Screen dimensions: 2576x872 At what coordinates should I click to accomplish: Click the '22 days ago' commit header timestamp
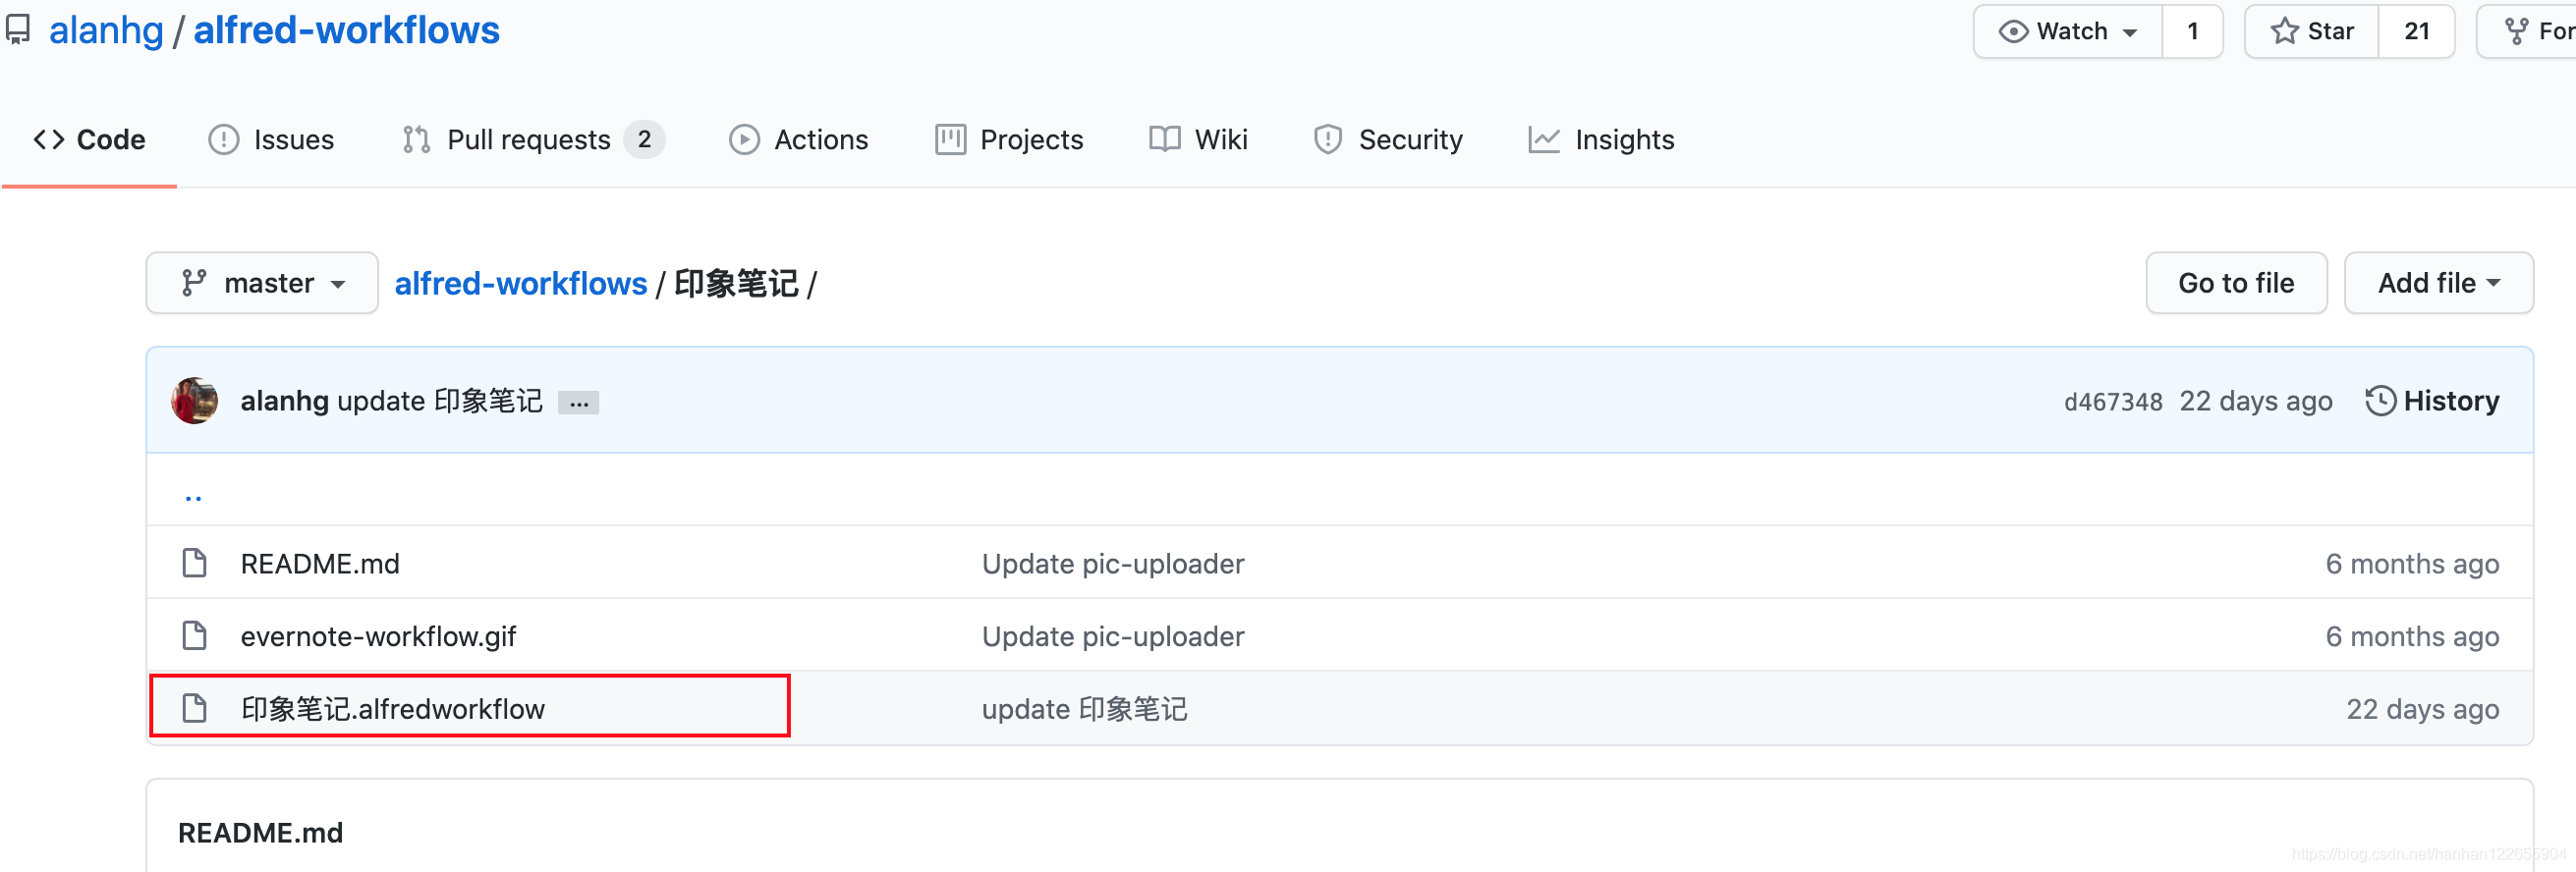(x=2256, y=401)
